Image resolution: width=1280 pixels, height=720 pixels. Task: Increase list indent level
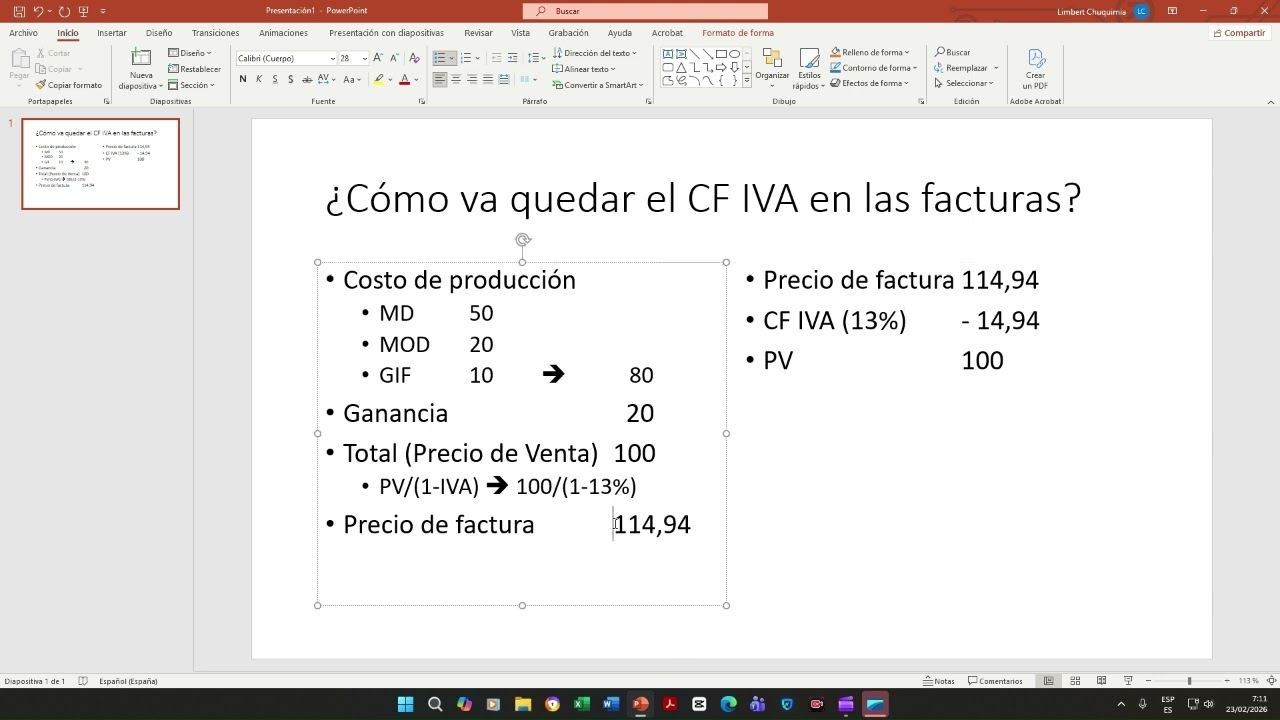click(x=513, y=58)
